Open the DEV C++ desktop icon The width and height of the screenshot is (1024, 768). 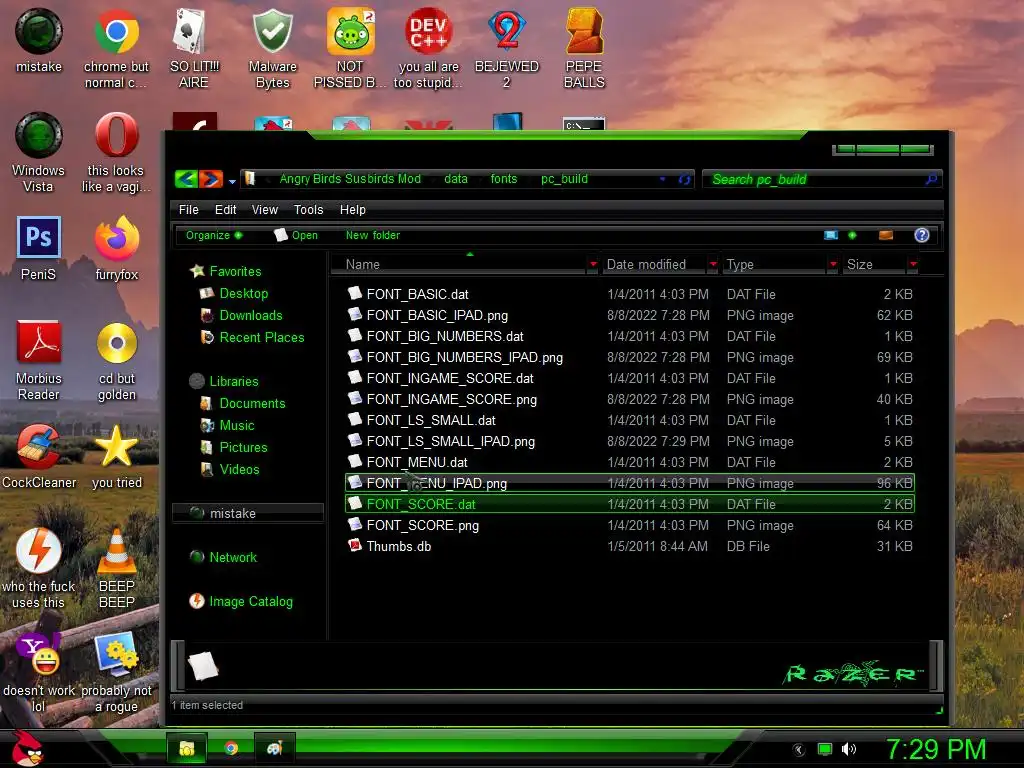coord(428,49)
